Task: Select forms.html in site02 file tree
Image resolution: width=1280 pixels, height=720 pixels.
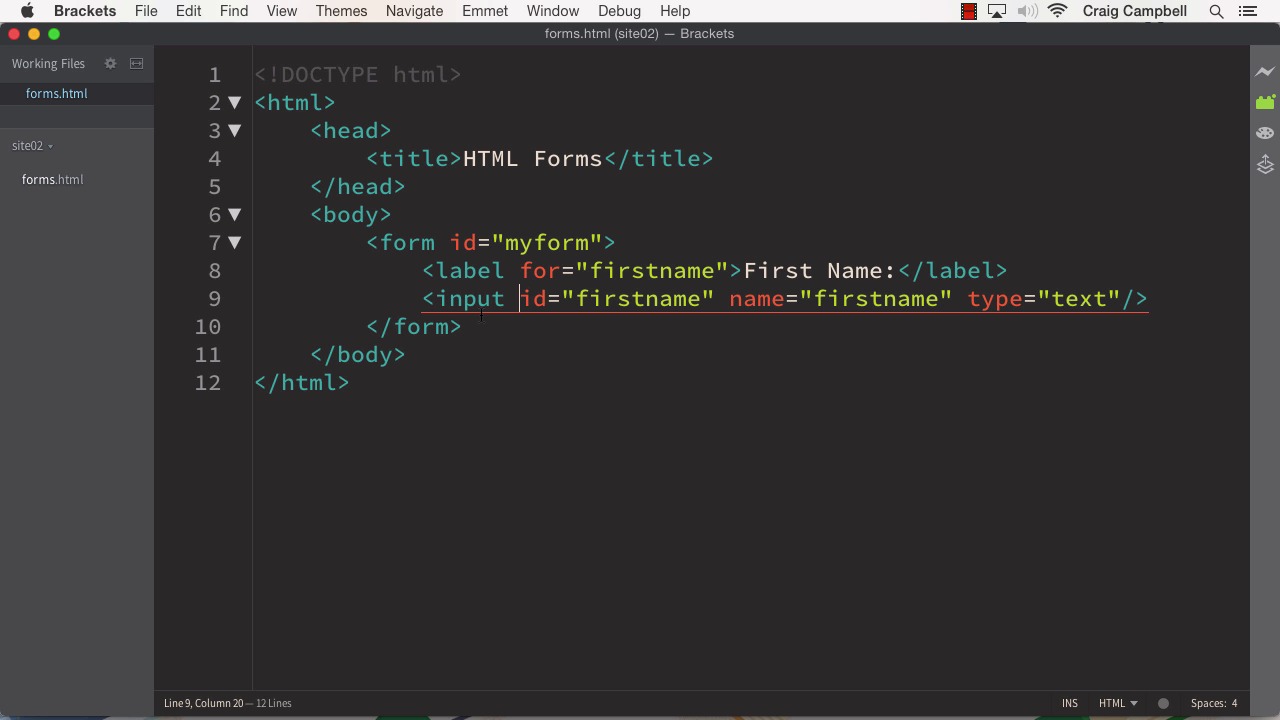Action: [x=52, y=180]
